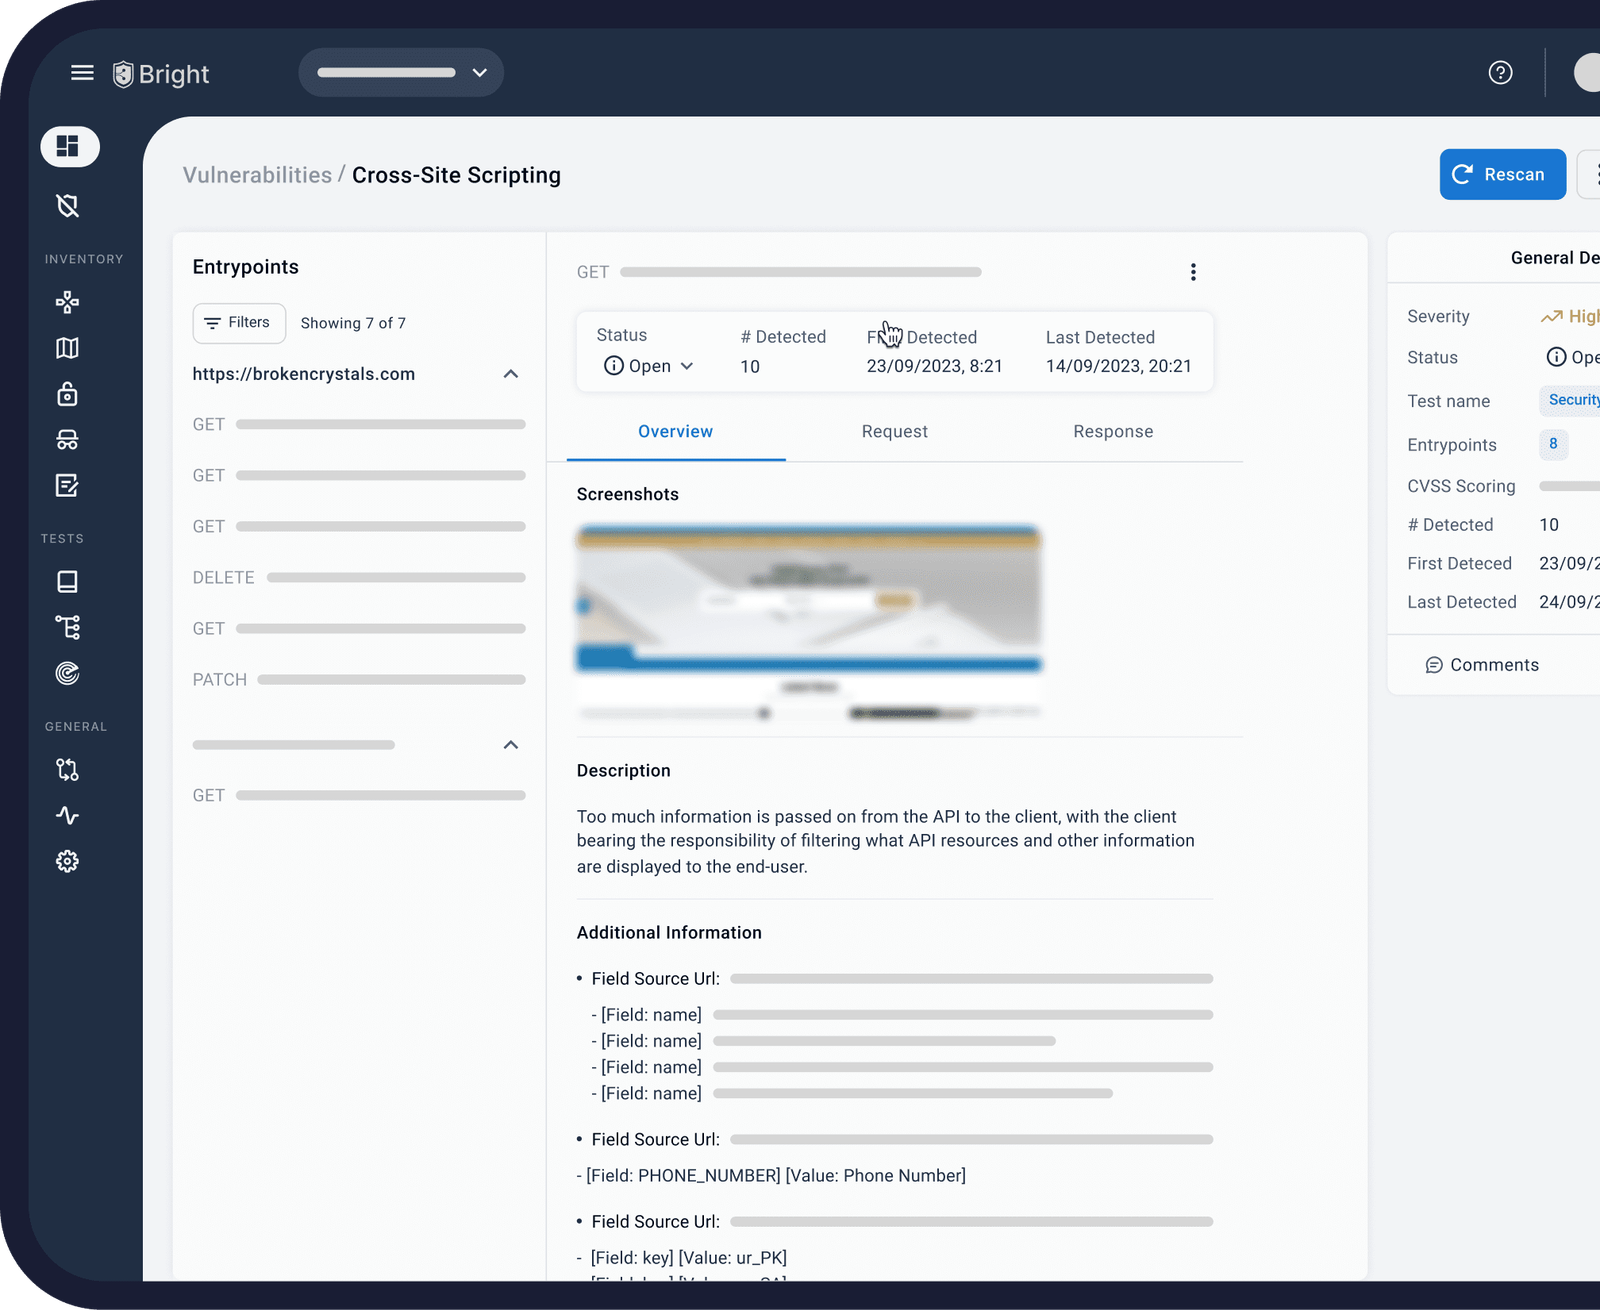
Task: Open the incognito/discovery icon under Inventory
Action: 67,440
